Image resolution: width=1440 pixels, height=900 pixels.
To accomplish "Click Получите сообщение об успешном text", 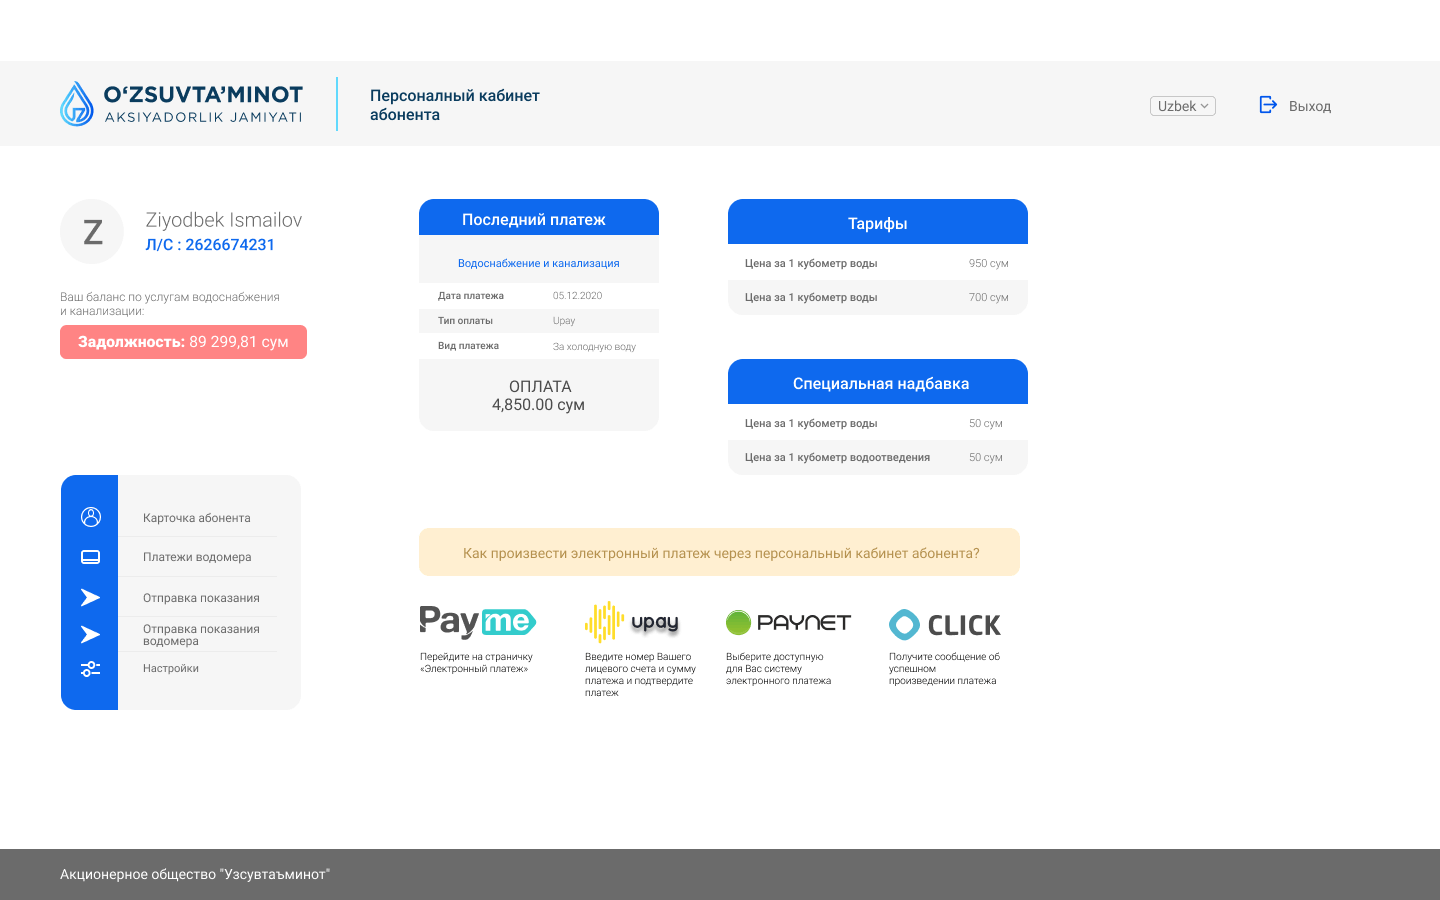I will [944, 669].
